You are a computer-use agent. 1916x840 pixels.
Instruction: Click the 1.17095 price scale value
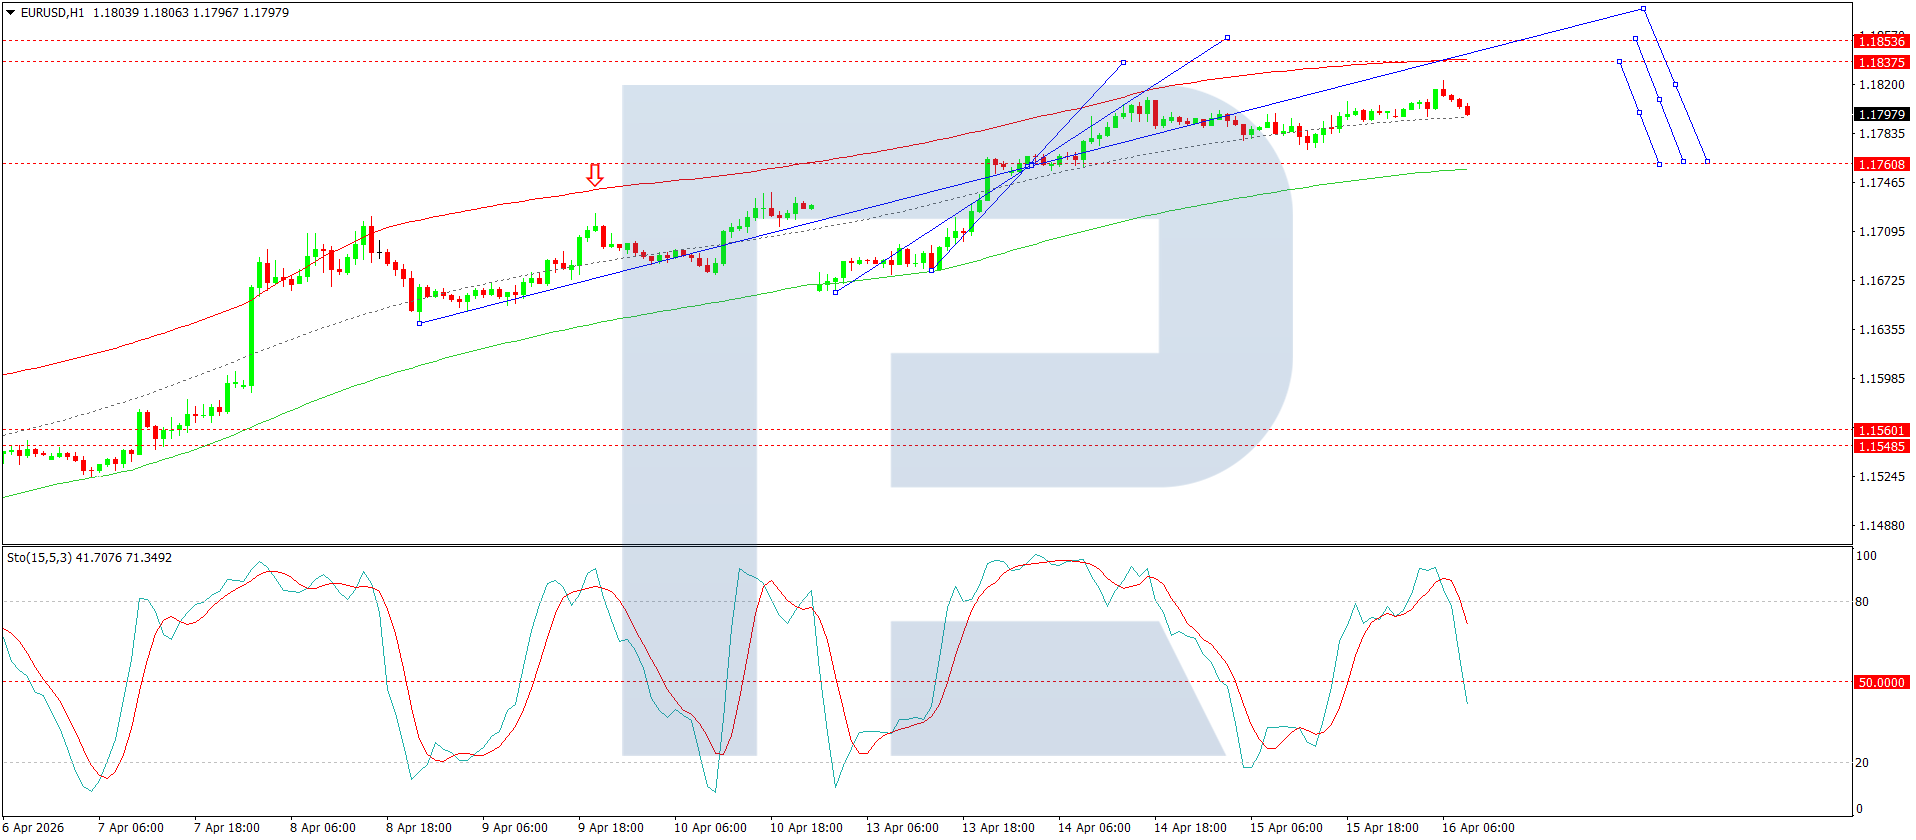(1881, 232)
